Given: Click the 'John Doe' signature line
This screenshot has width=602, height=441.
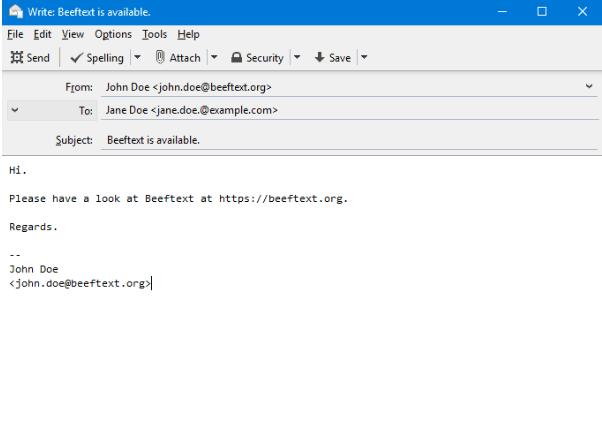Looking at the screenshot, I should [x=33, y=269].
